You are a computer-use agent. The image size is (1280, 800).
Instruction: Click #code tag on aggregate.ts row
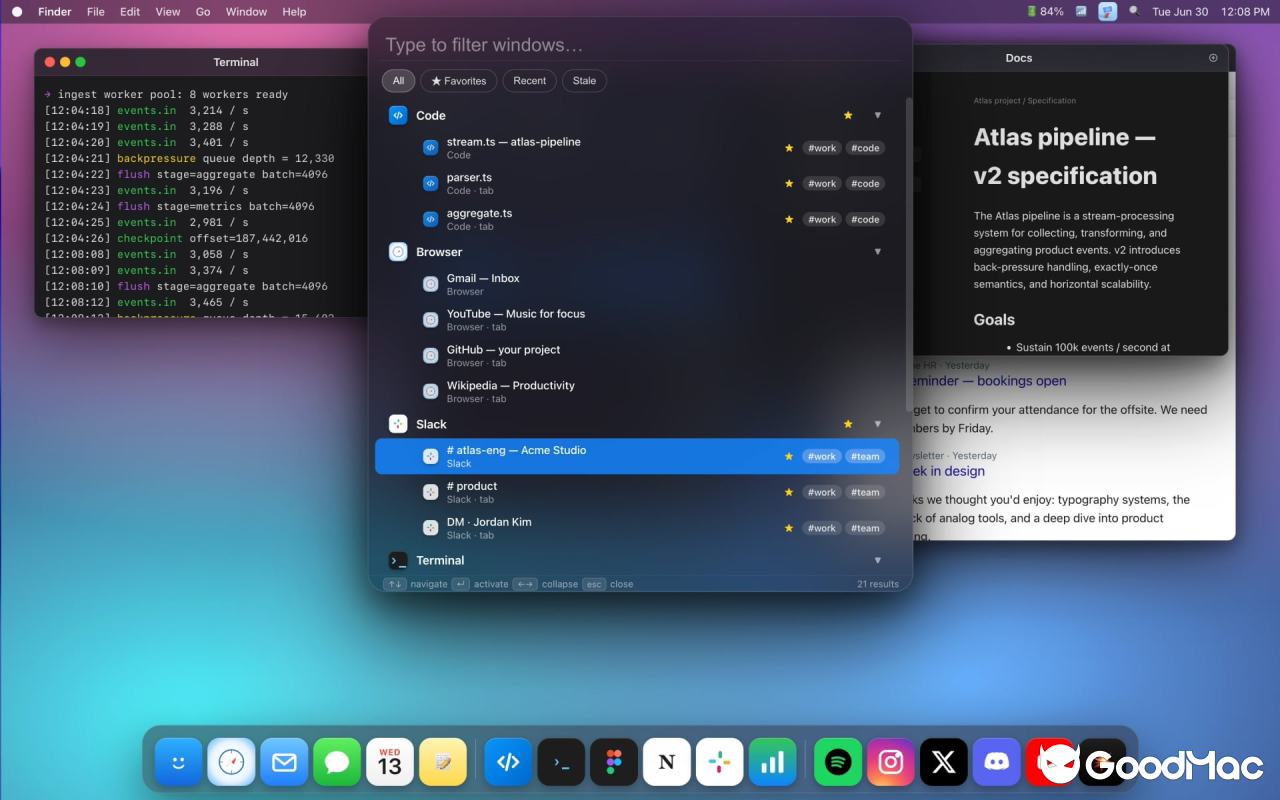click(x=865, y=220)
